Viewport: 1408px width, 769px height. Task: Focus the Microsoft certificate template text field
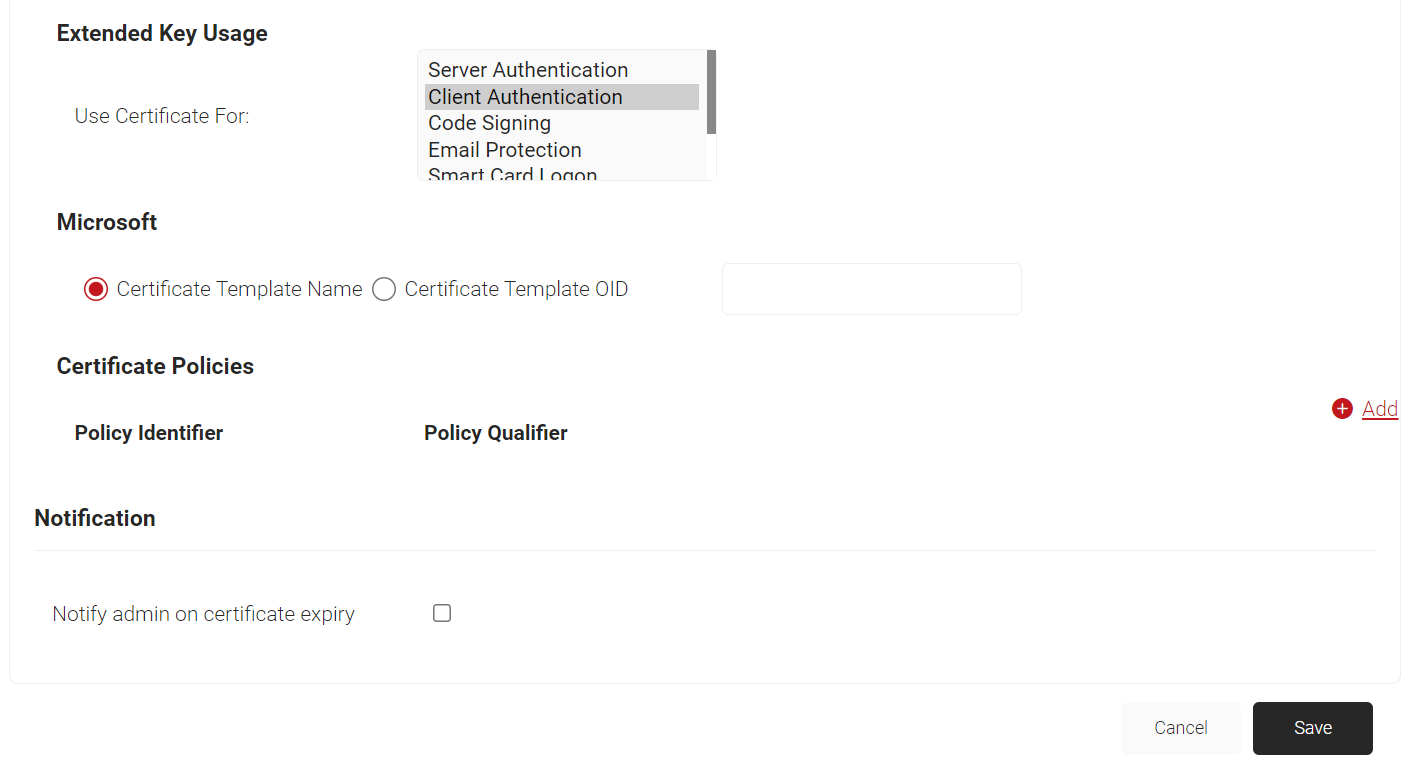[872, 289]
